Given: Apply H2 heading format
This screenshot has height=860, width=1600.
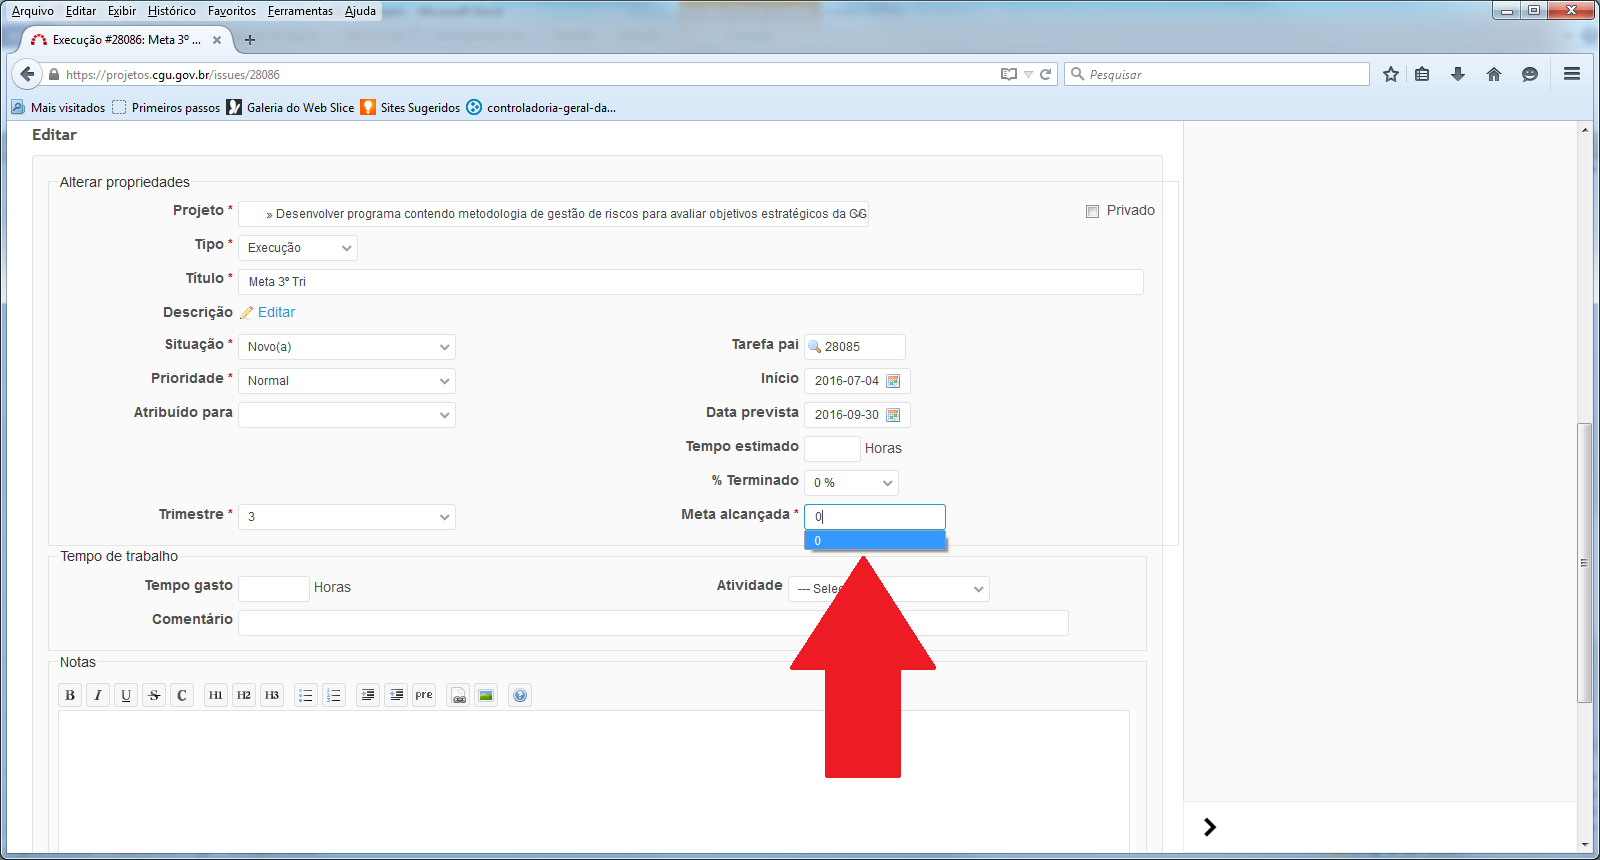Looking at the screenshot, I should pos(244,695).
